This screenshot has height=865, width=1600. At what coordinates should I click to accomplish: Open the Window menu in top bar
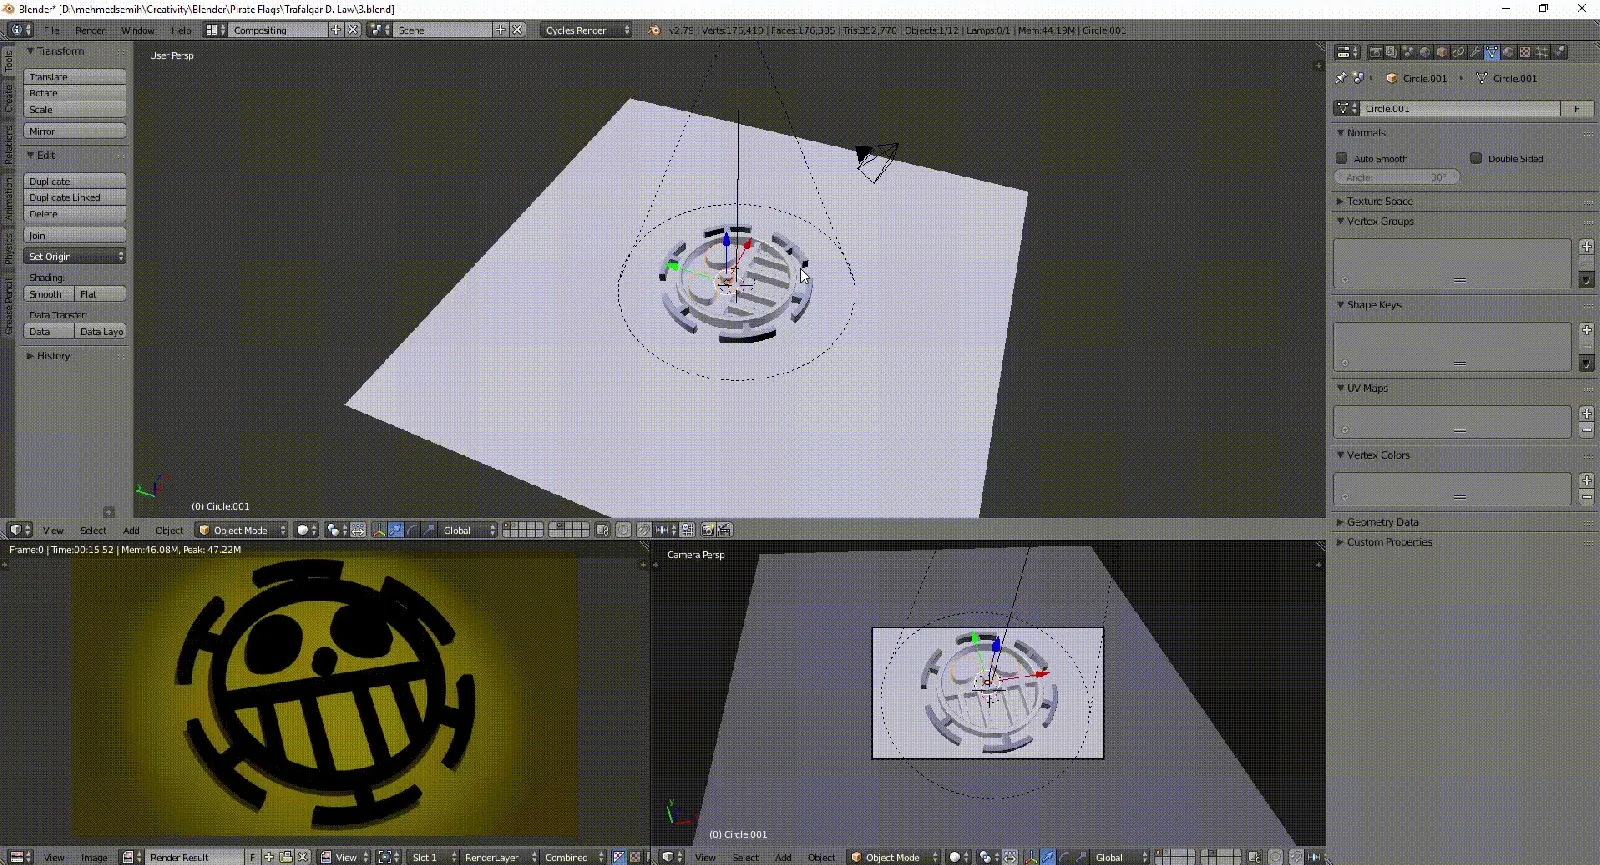tap(138, 30)
